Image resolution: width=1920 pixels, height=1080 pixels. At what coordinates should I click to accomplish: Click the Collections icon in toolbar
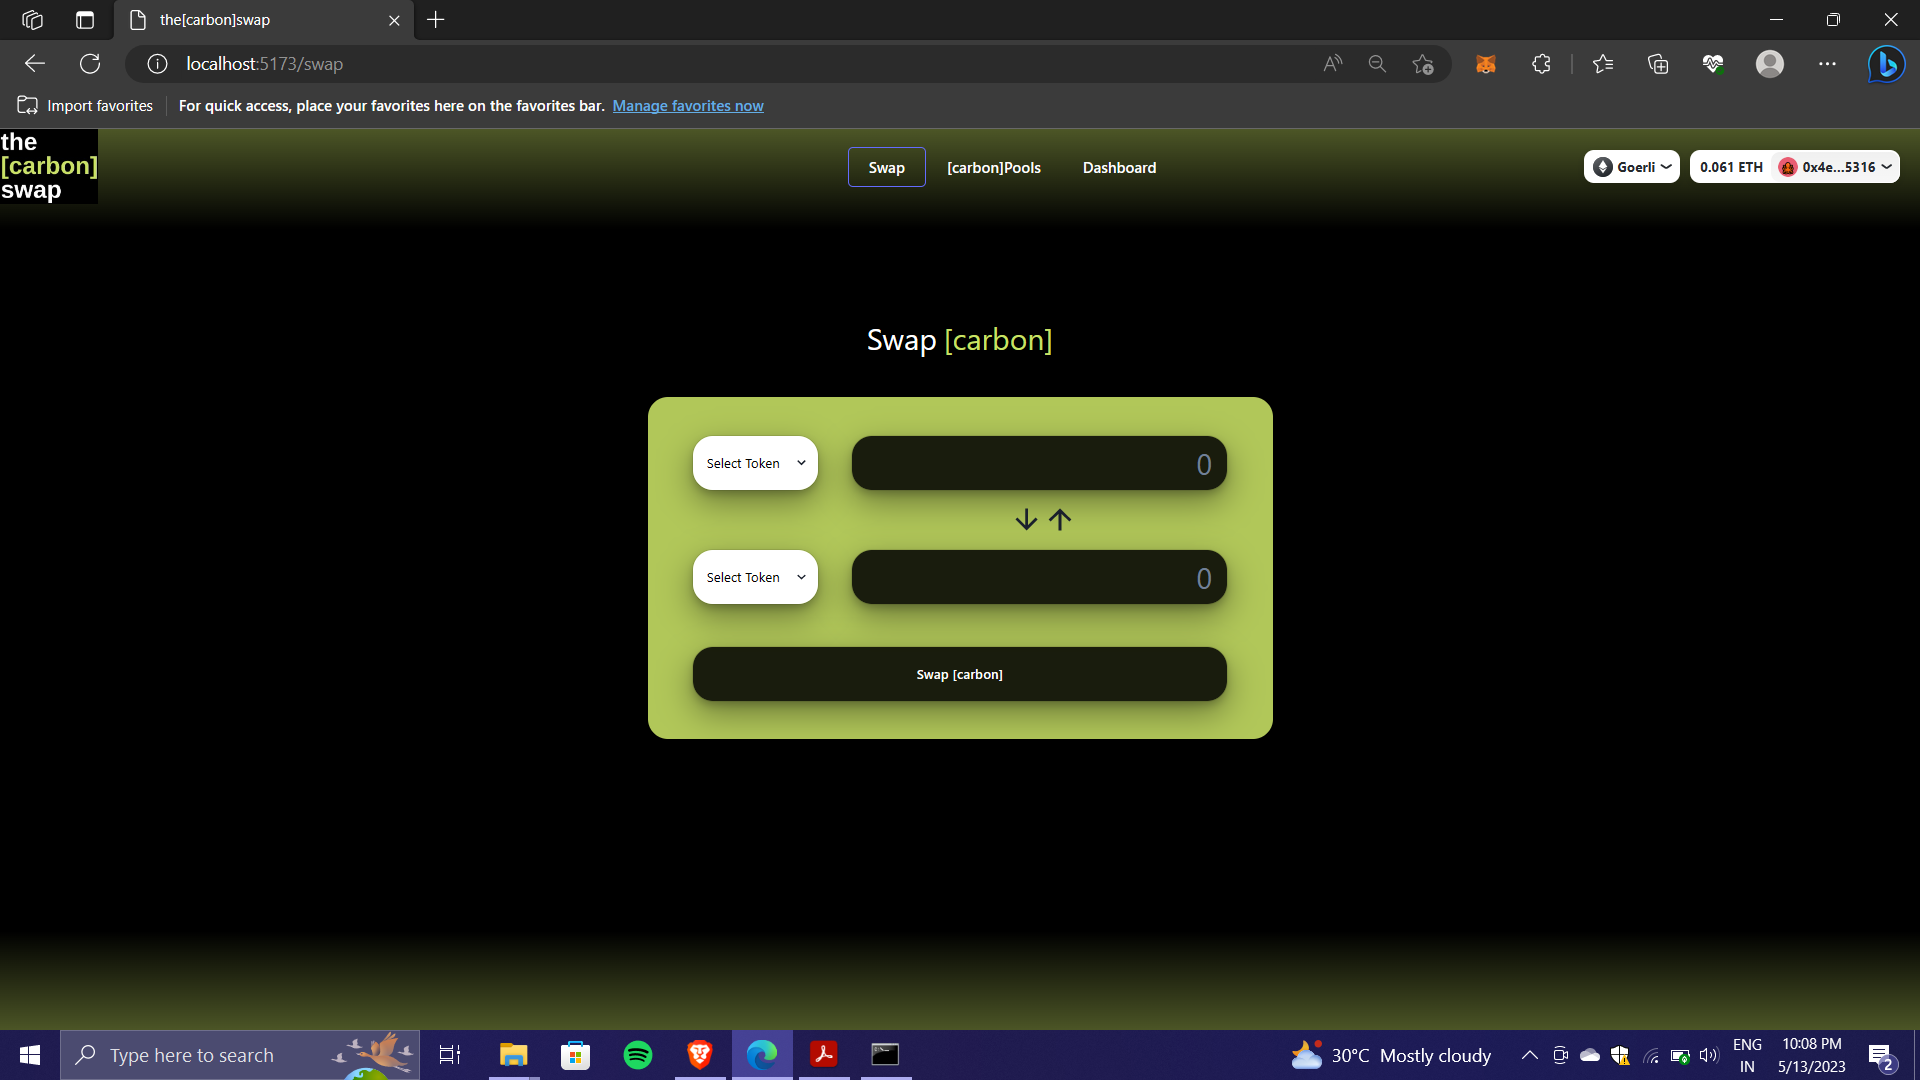tap(1659, 63)
